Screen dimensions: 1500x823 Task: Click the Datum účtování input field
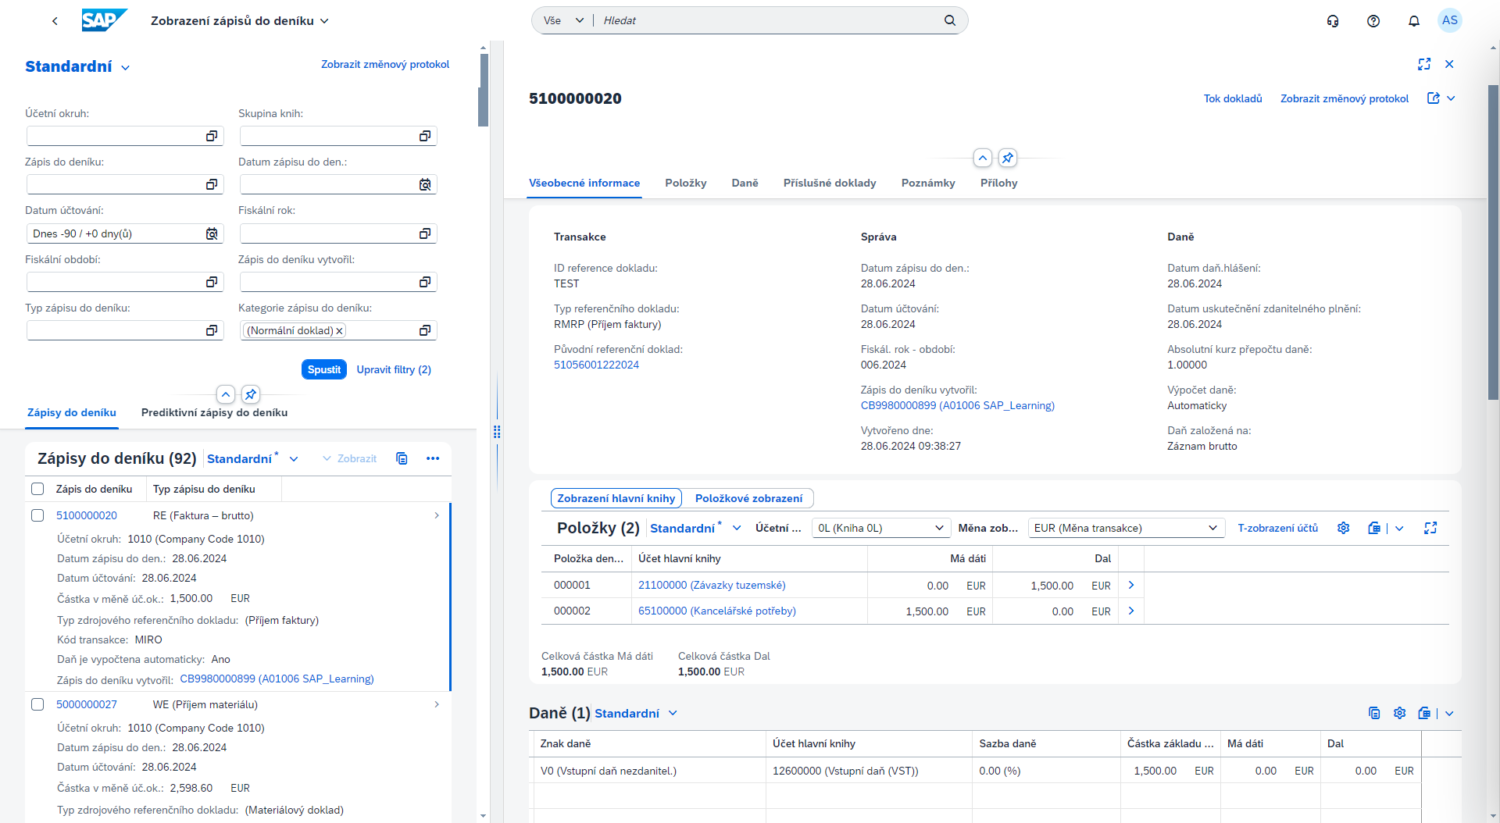coord(115,234)
